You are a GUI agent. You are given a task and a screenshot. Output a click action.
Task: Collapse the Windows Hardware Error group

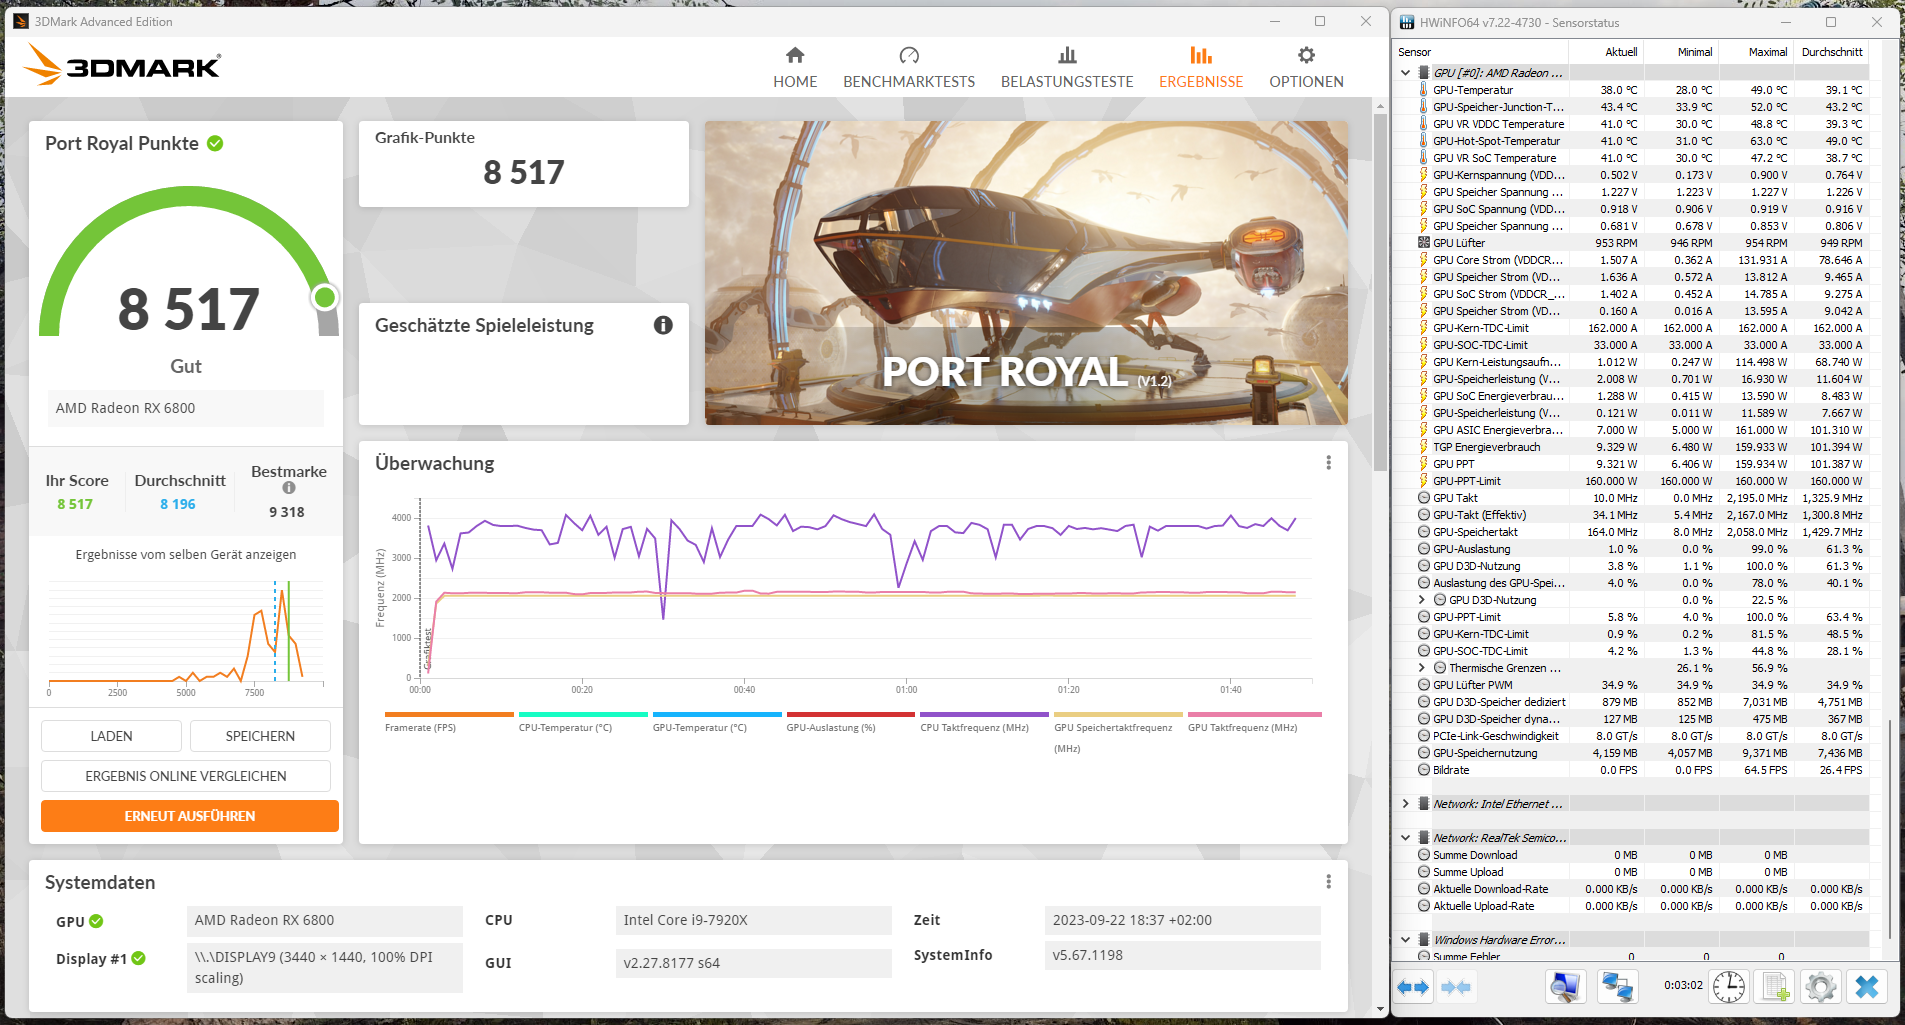pyautogui.click(x=1406, y=940)
